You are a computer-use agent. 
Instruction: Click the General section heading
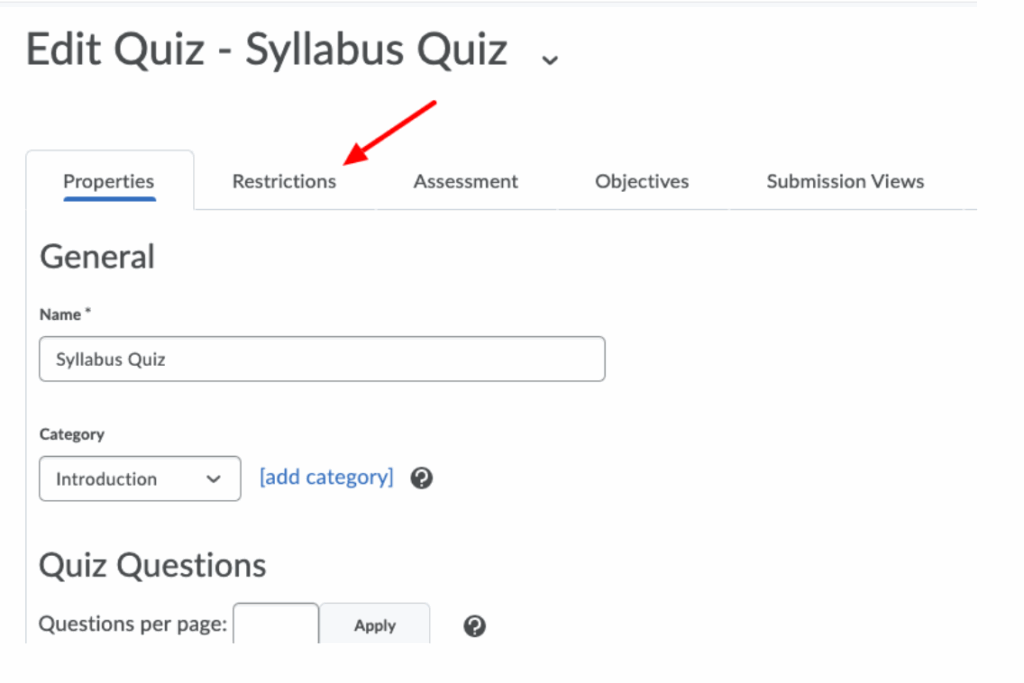click(97, 257)
